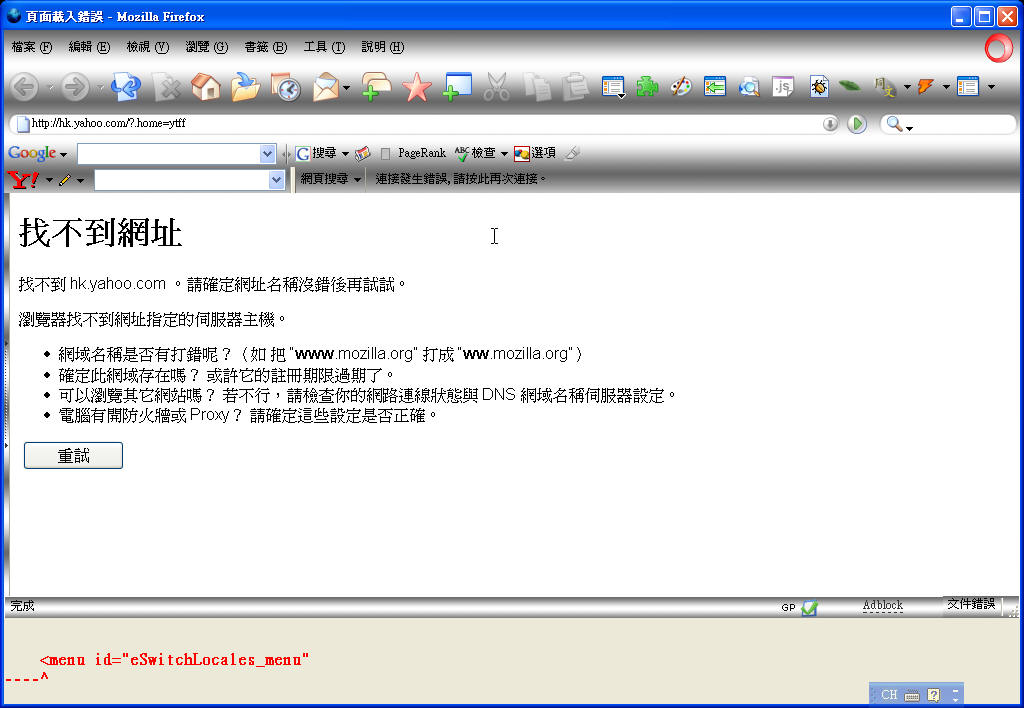Open the History clock icon
Viewport: 1024px width, 708px height.
point(285,87)
